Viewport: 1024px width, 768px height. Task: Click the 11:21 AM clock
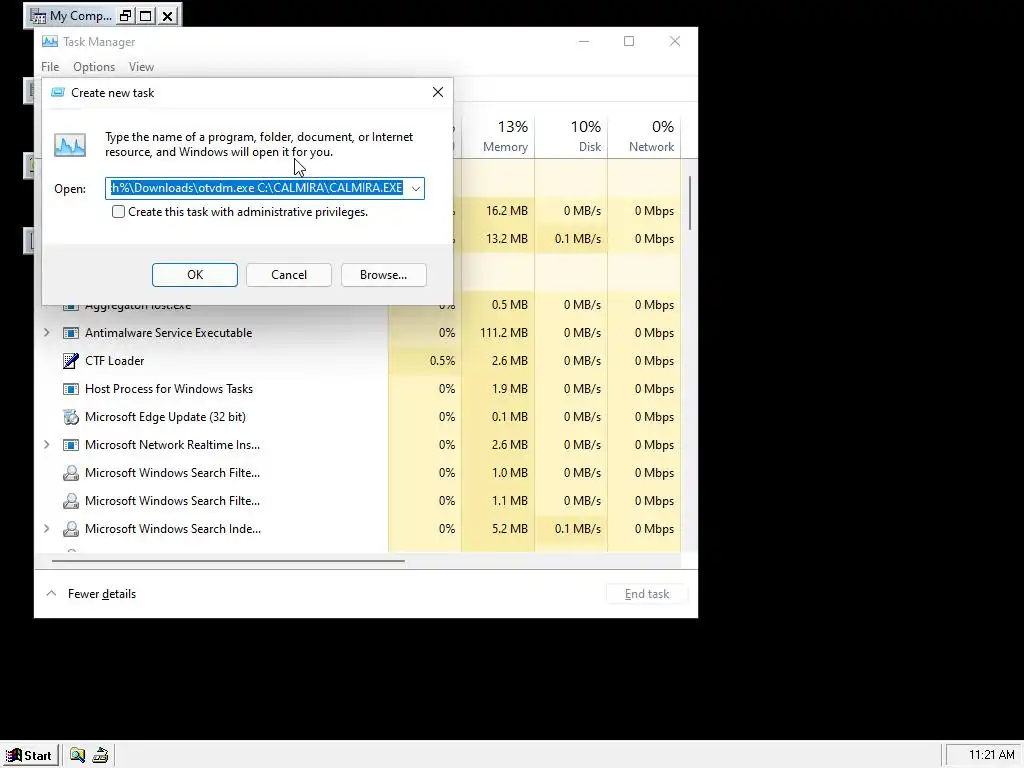coord(991,755)
